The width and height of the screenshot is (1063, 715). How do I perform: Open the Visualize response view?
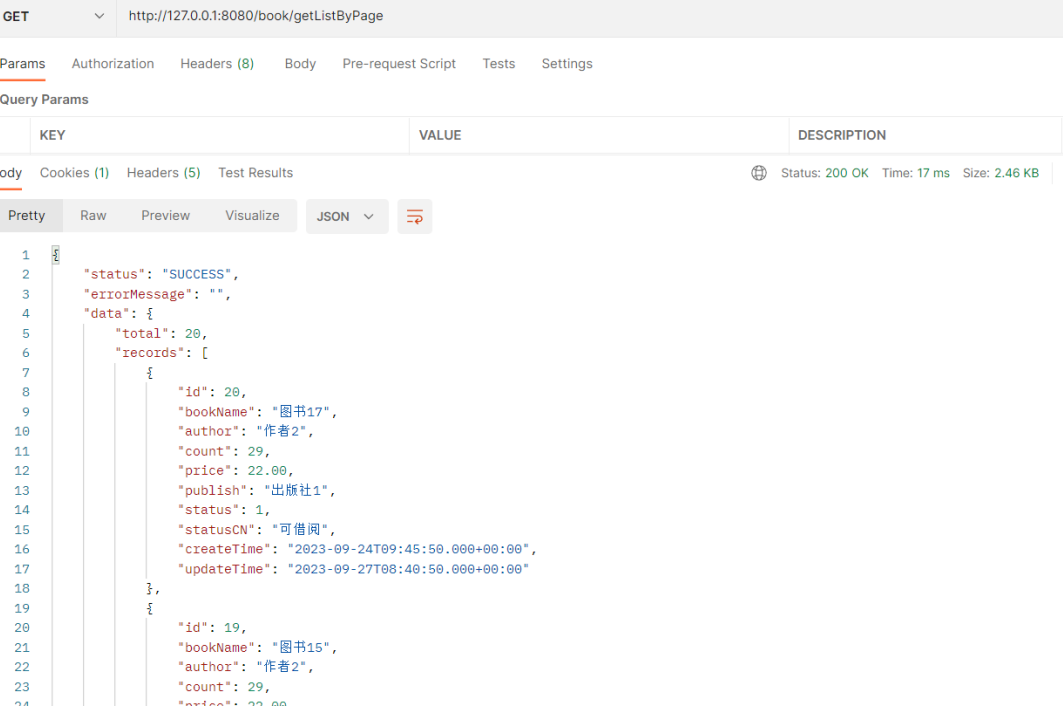[252, 216]
